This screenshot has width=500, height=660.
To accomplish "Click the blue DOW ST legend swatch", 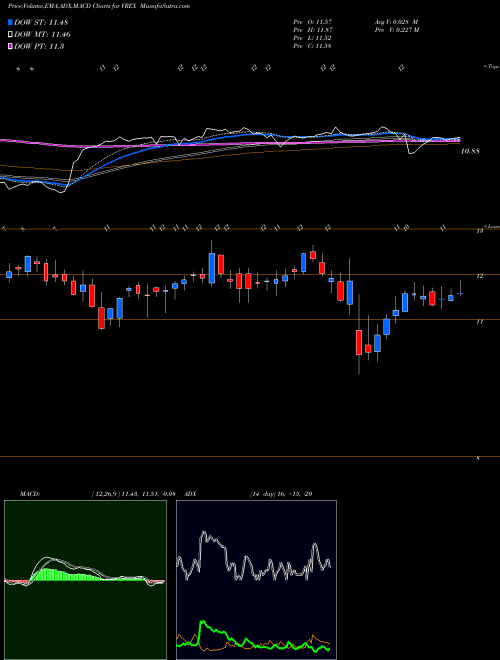I will [10, 22].
